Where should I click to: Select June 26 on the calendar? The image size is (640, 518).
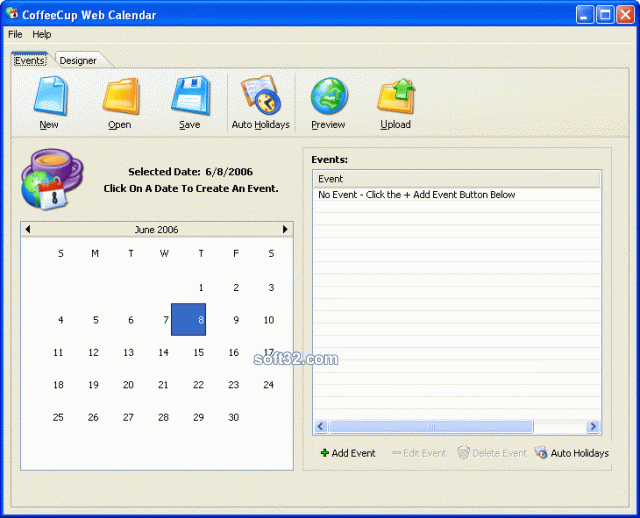click(x=93, y=417)
